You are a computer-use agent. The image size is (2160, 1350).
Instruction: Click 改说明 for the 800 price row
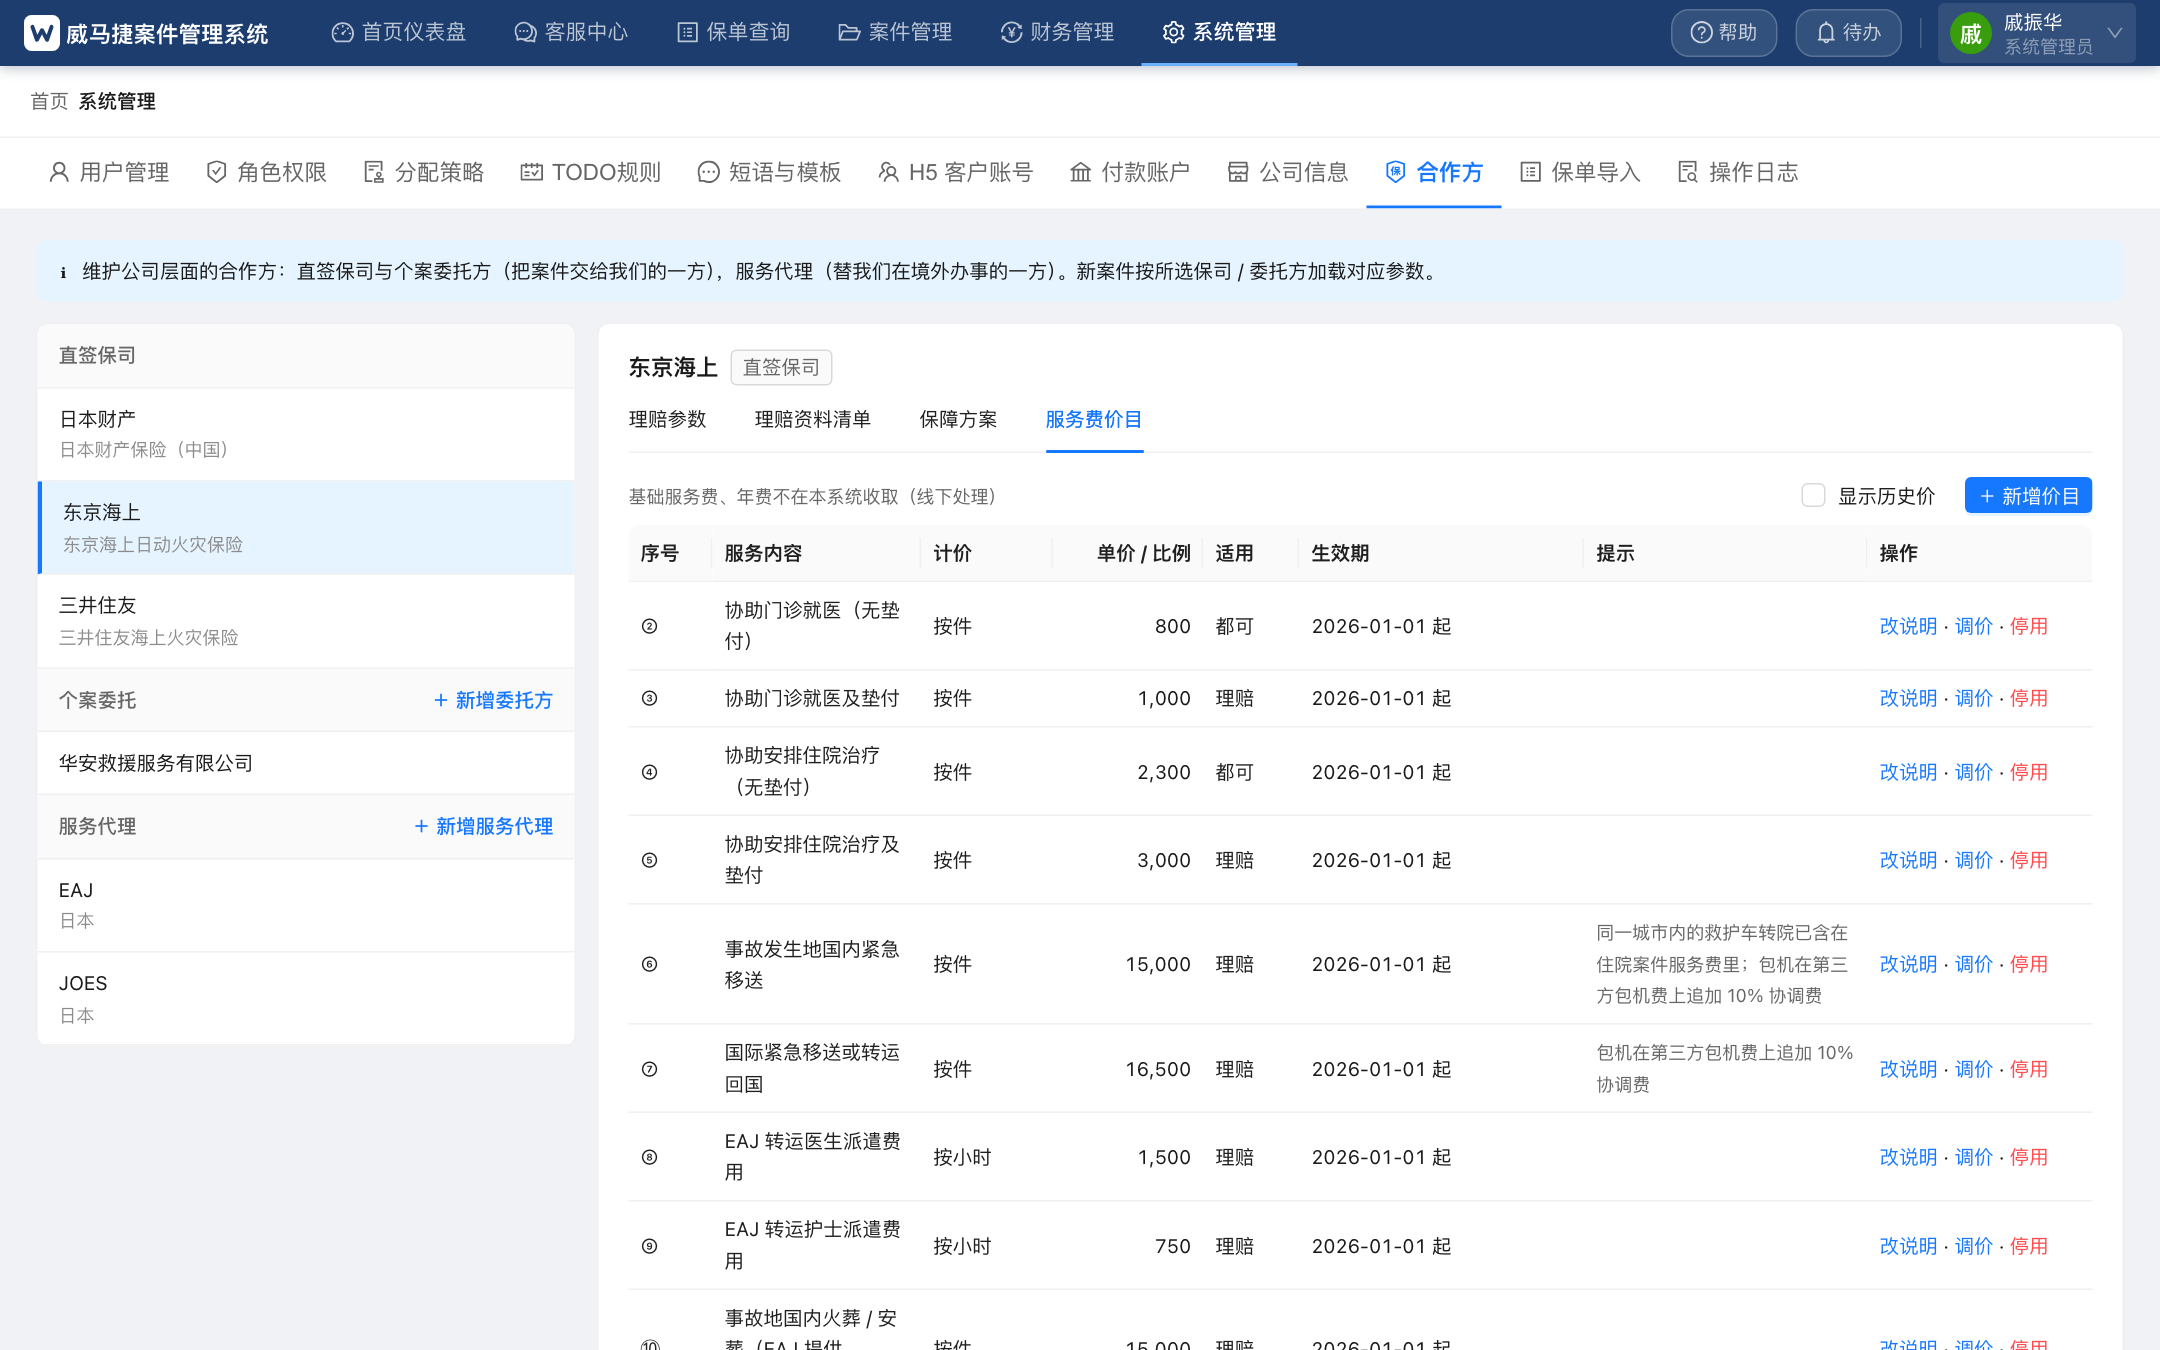click(1908, 626)
